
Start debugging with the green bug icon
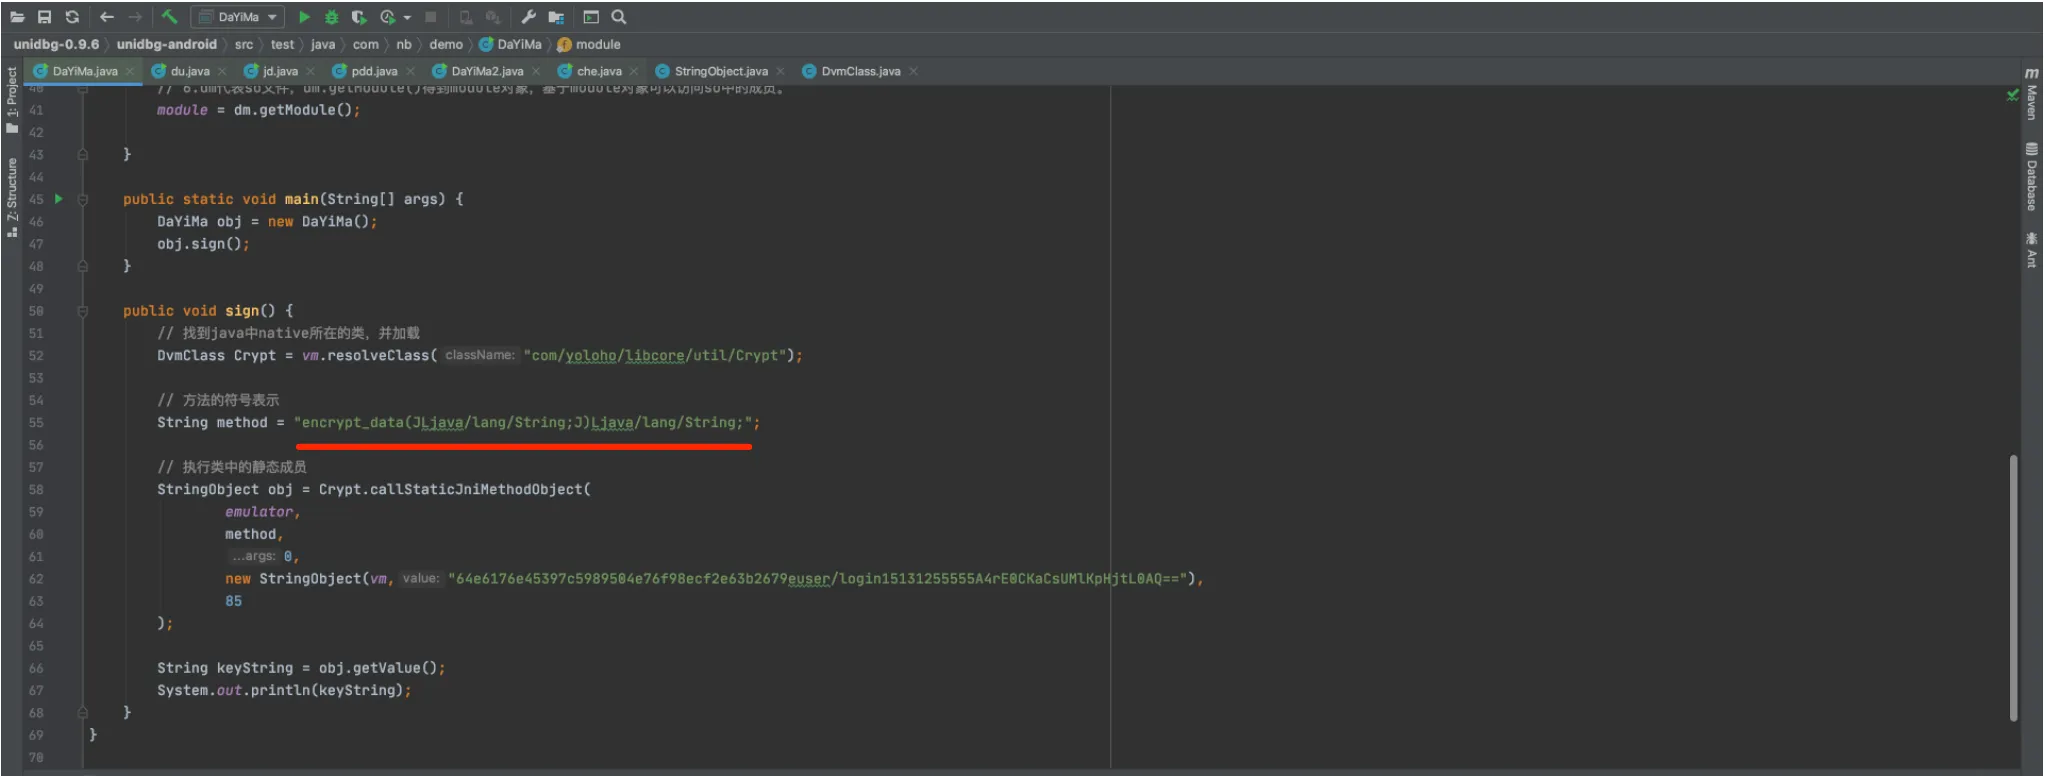click(x=331, y=17)
